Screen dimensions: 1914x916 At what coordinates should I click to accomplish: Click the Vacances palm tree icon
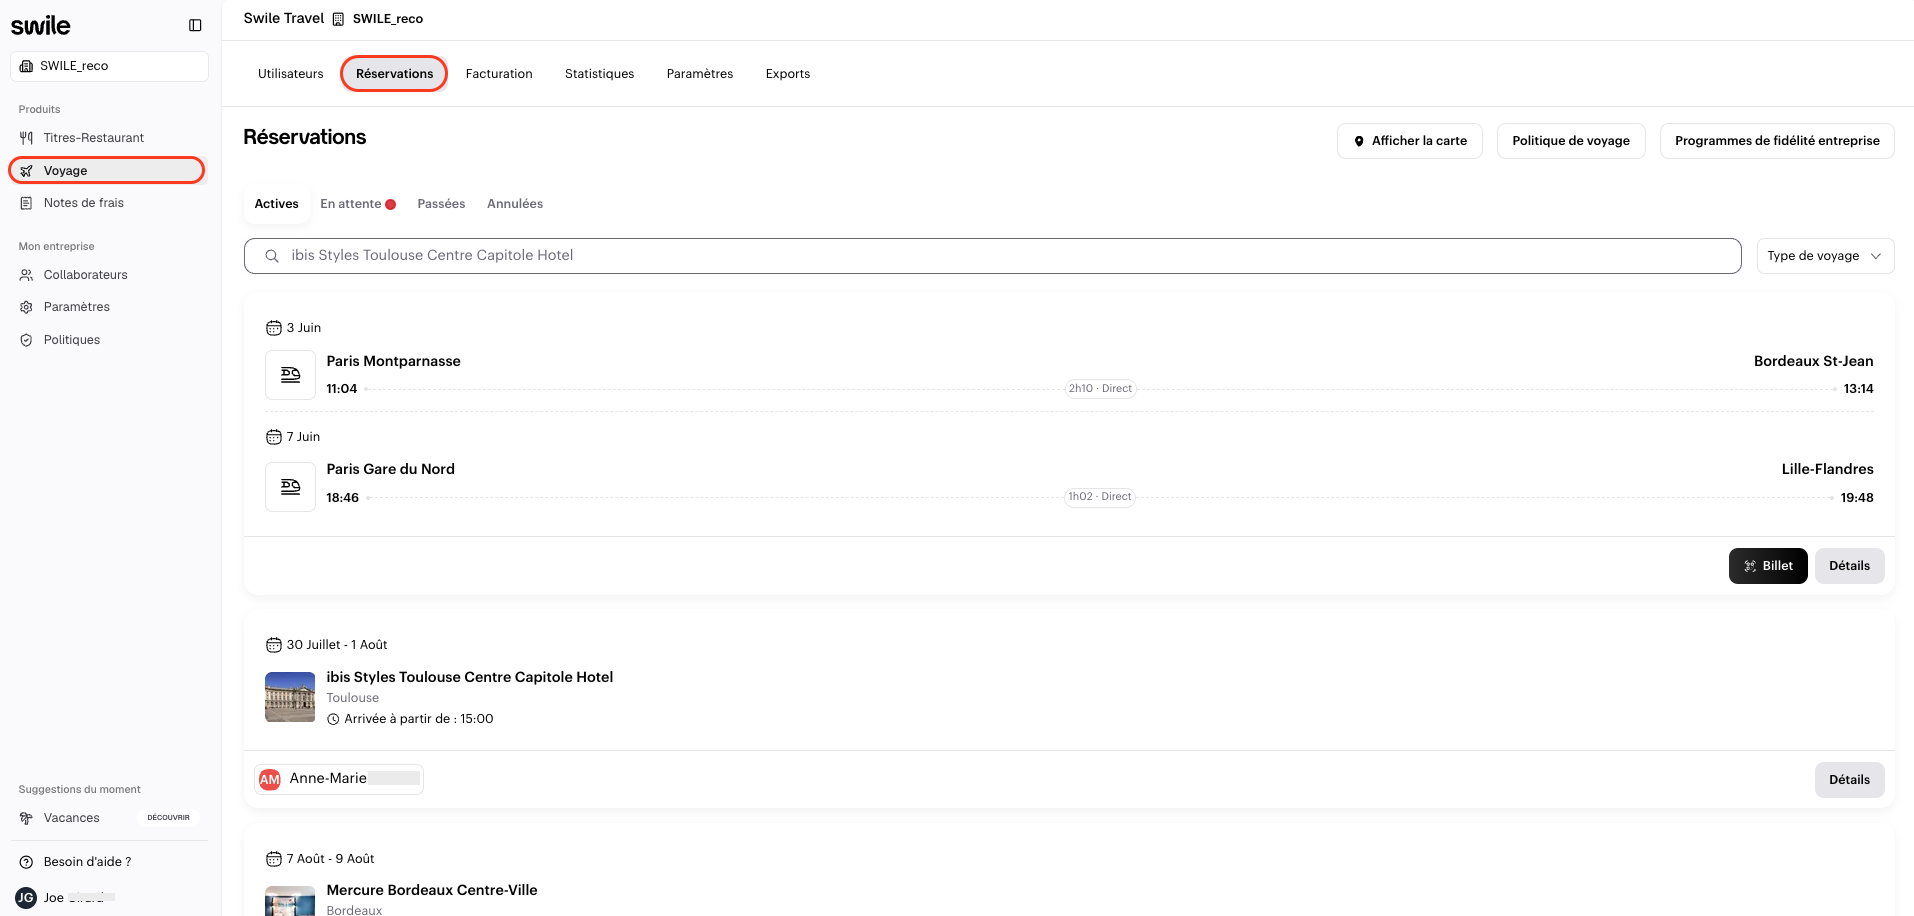(x=26, y=818)
